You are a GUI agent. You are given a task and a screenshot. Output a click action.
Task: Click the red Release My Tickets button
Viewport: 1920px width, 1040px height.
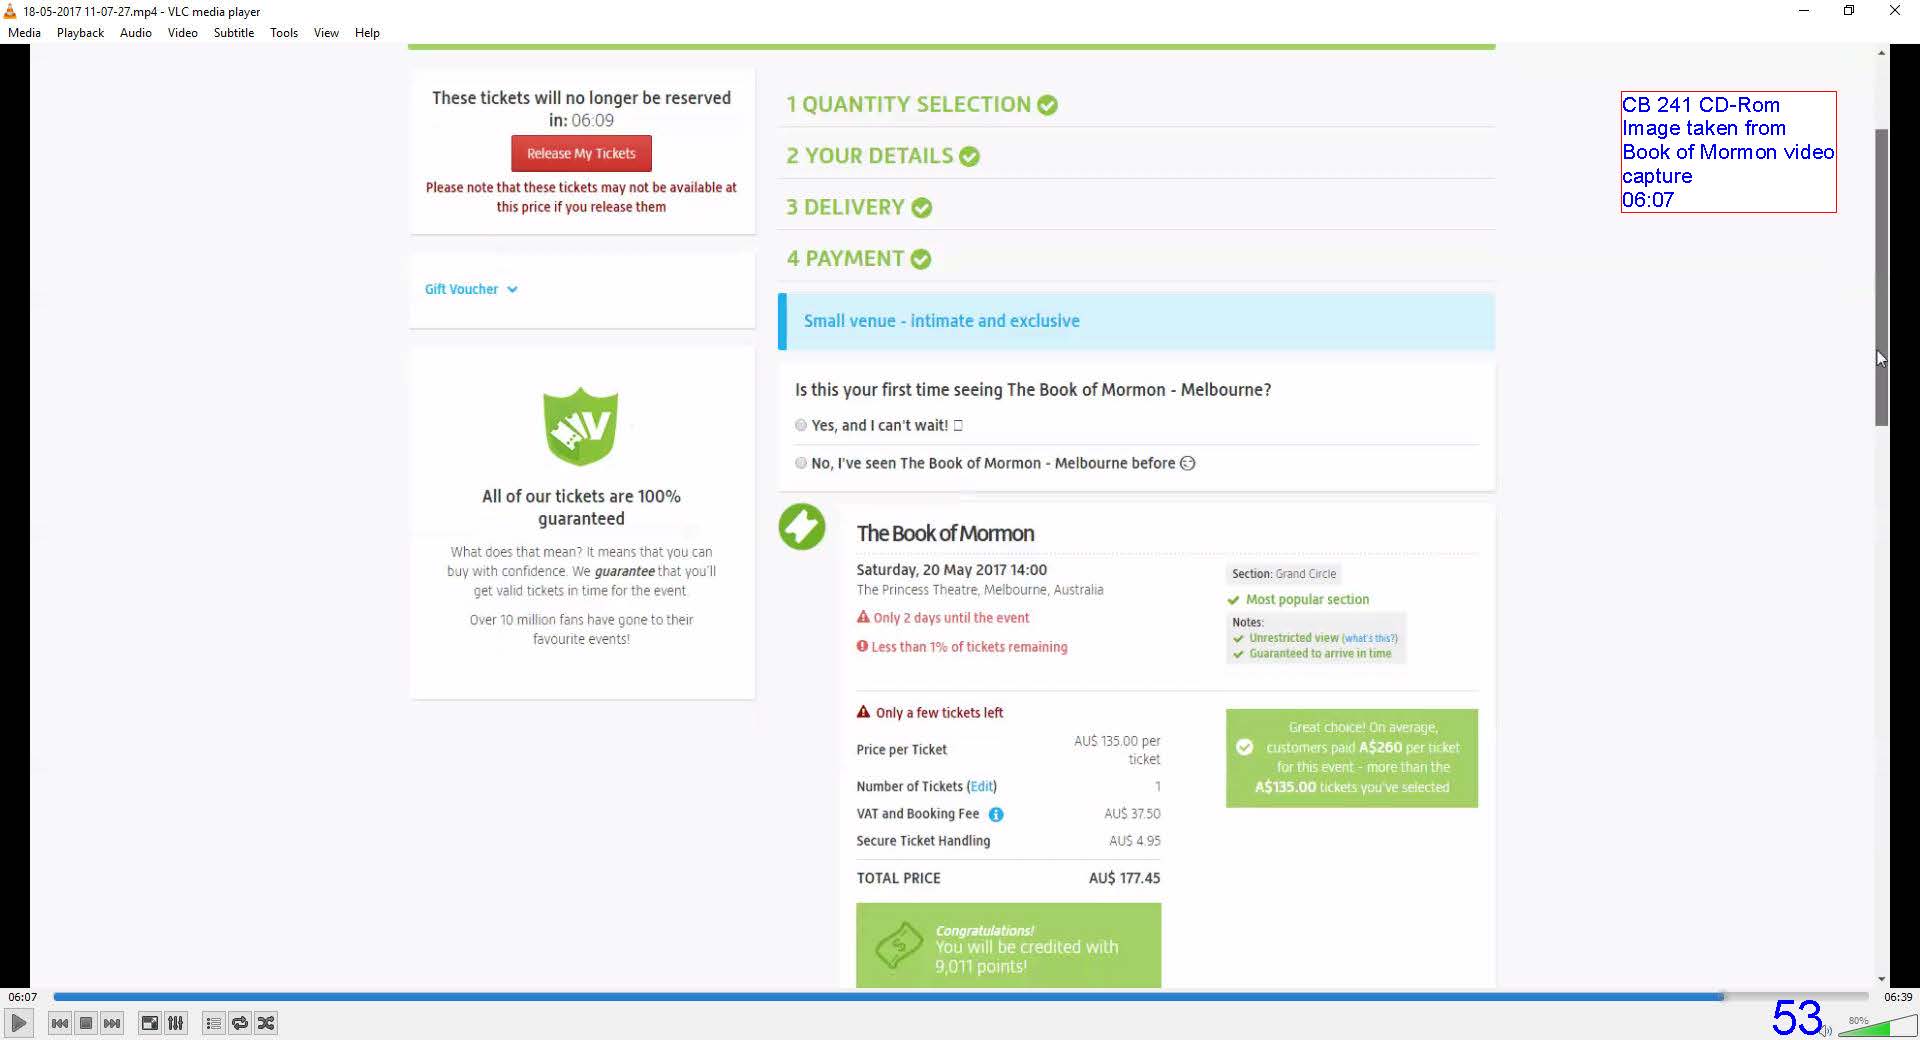point(581,153)
